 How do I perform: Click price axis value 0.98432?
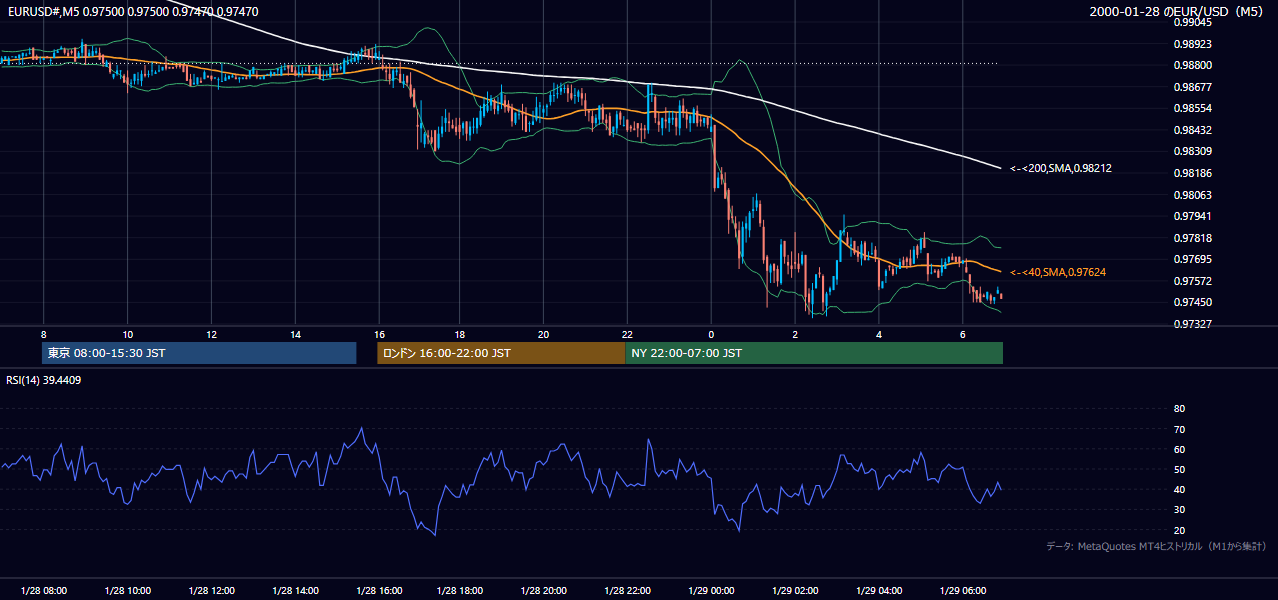(x=1193, y=130)
